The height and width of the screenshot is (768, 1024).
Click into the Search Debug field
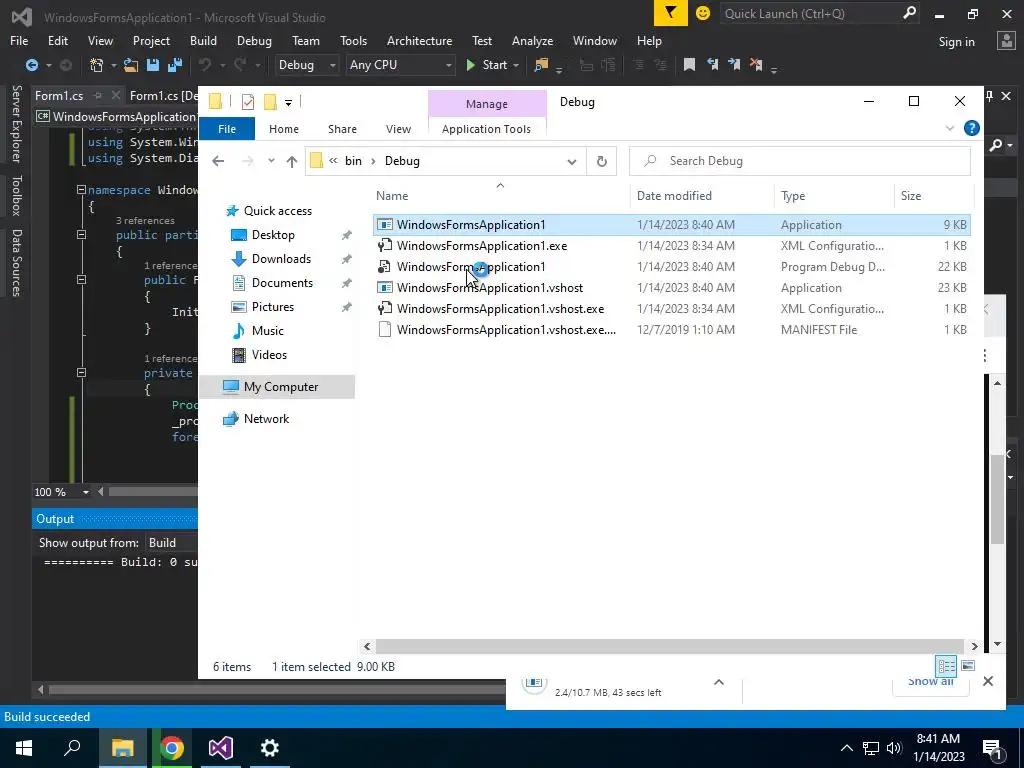click(800, 161)
